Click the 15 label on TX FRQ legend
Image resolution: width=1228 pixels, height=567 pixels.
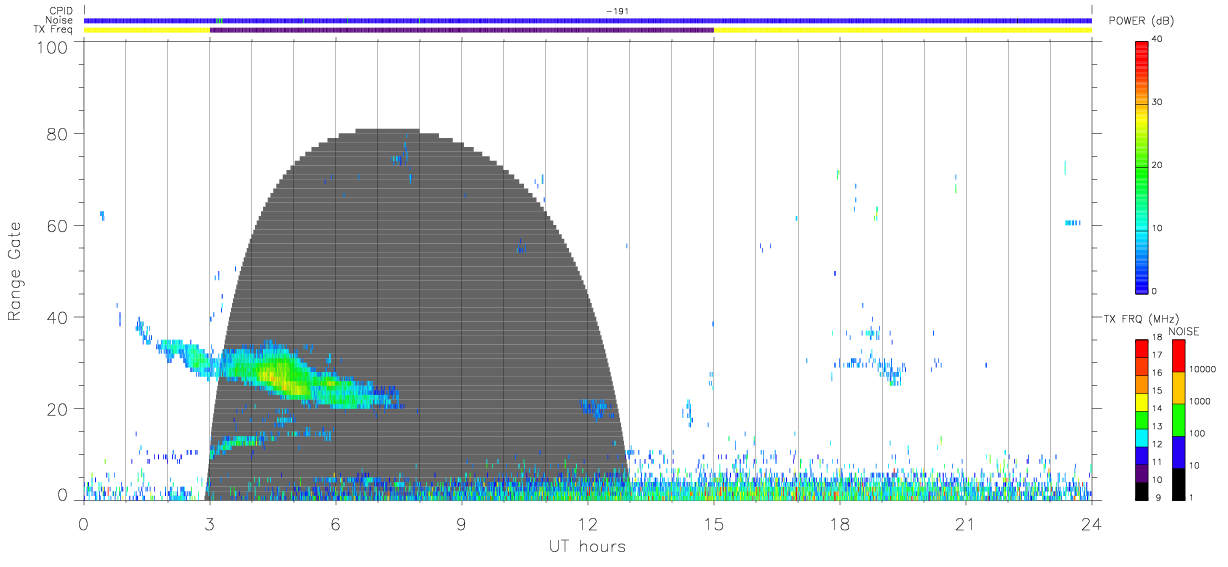[x=1157, y=392]
